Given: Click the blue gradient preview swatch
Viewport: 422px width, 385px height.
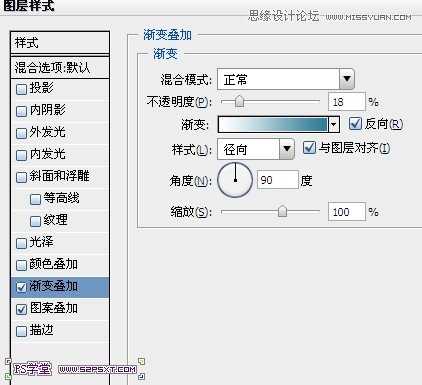Looking at the screenshot, I should [x=273, y=124].
